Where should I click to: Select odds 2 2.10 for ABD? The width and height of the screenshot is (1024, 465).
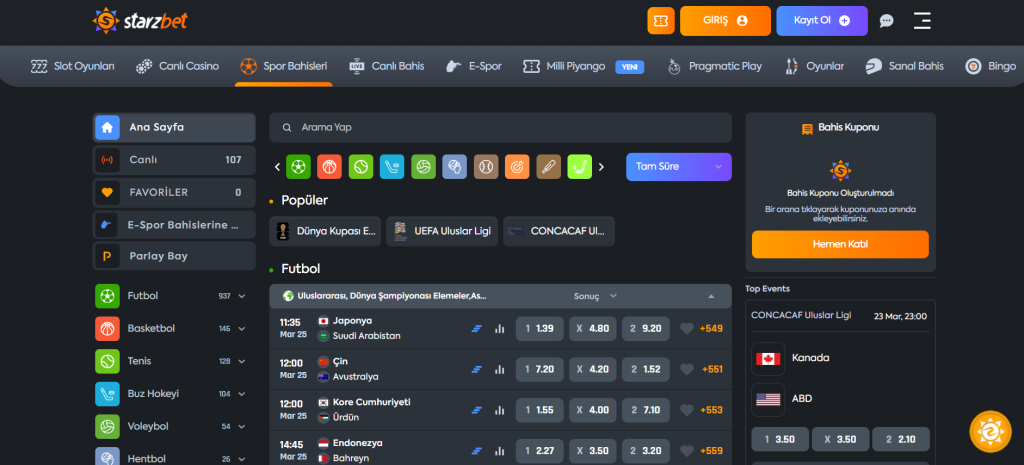point(901,439)
